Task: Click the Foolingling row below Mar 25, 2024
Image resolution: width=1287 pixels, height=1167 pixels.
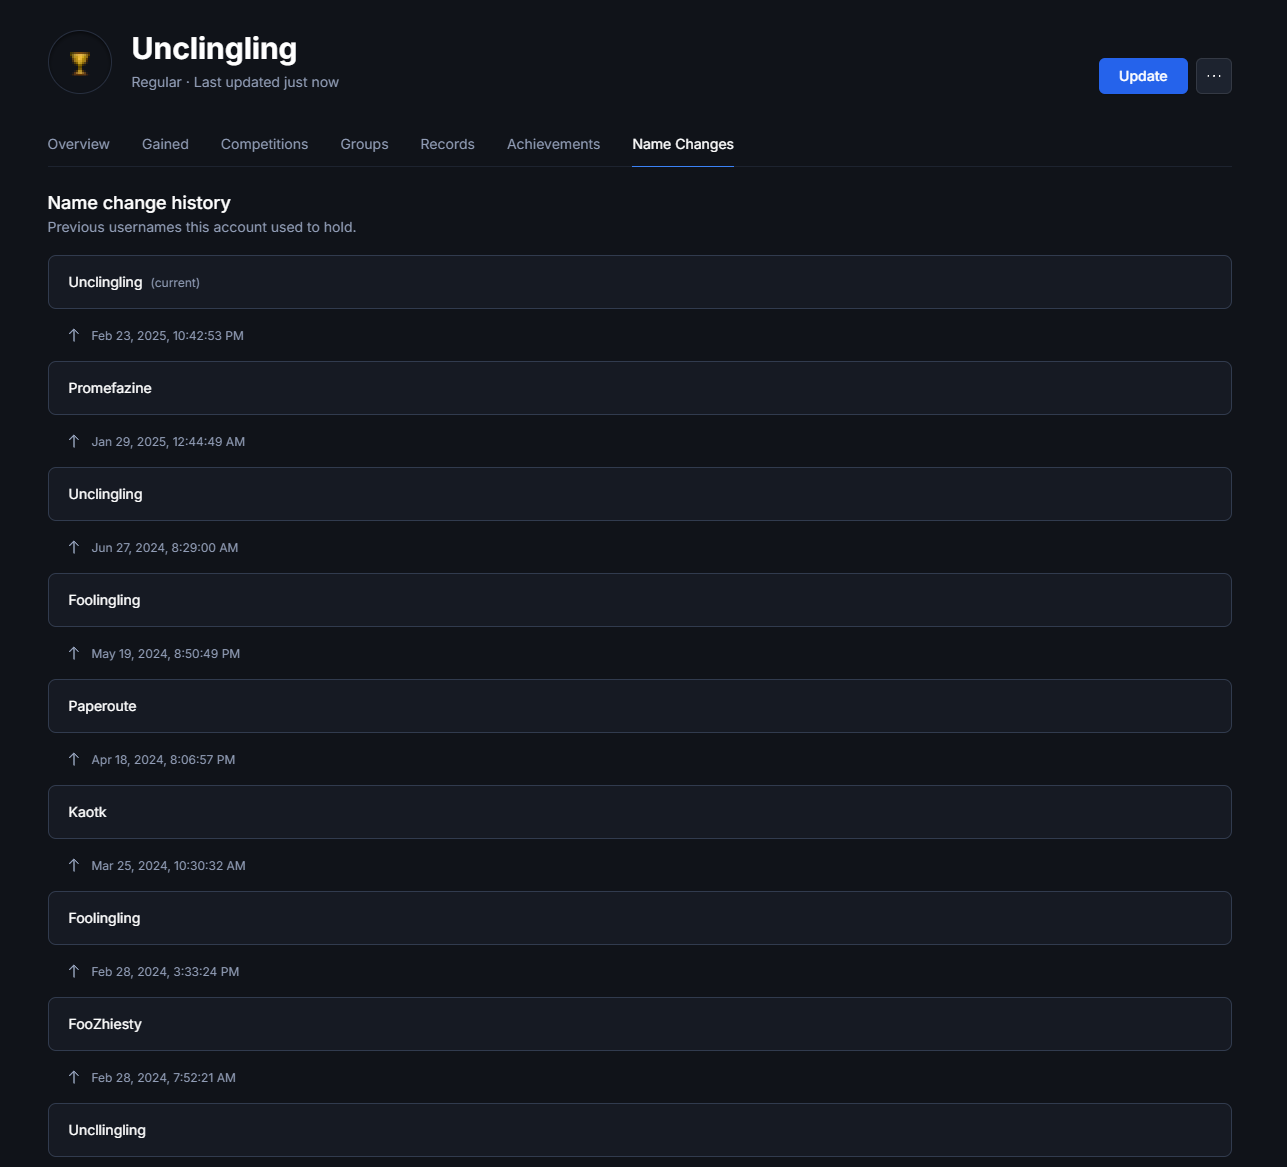Action: [x=640, y=918]
